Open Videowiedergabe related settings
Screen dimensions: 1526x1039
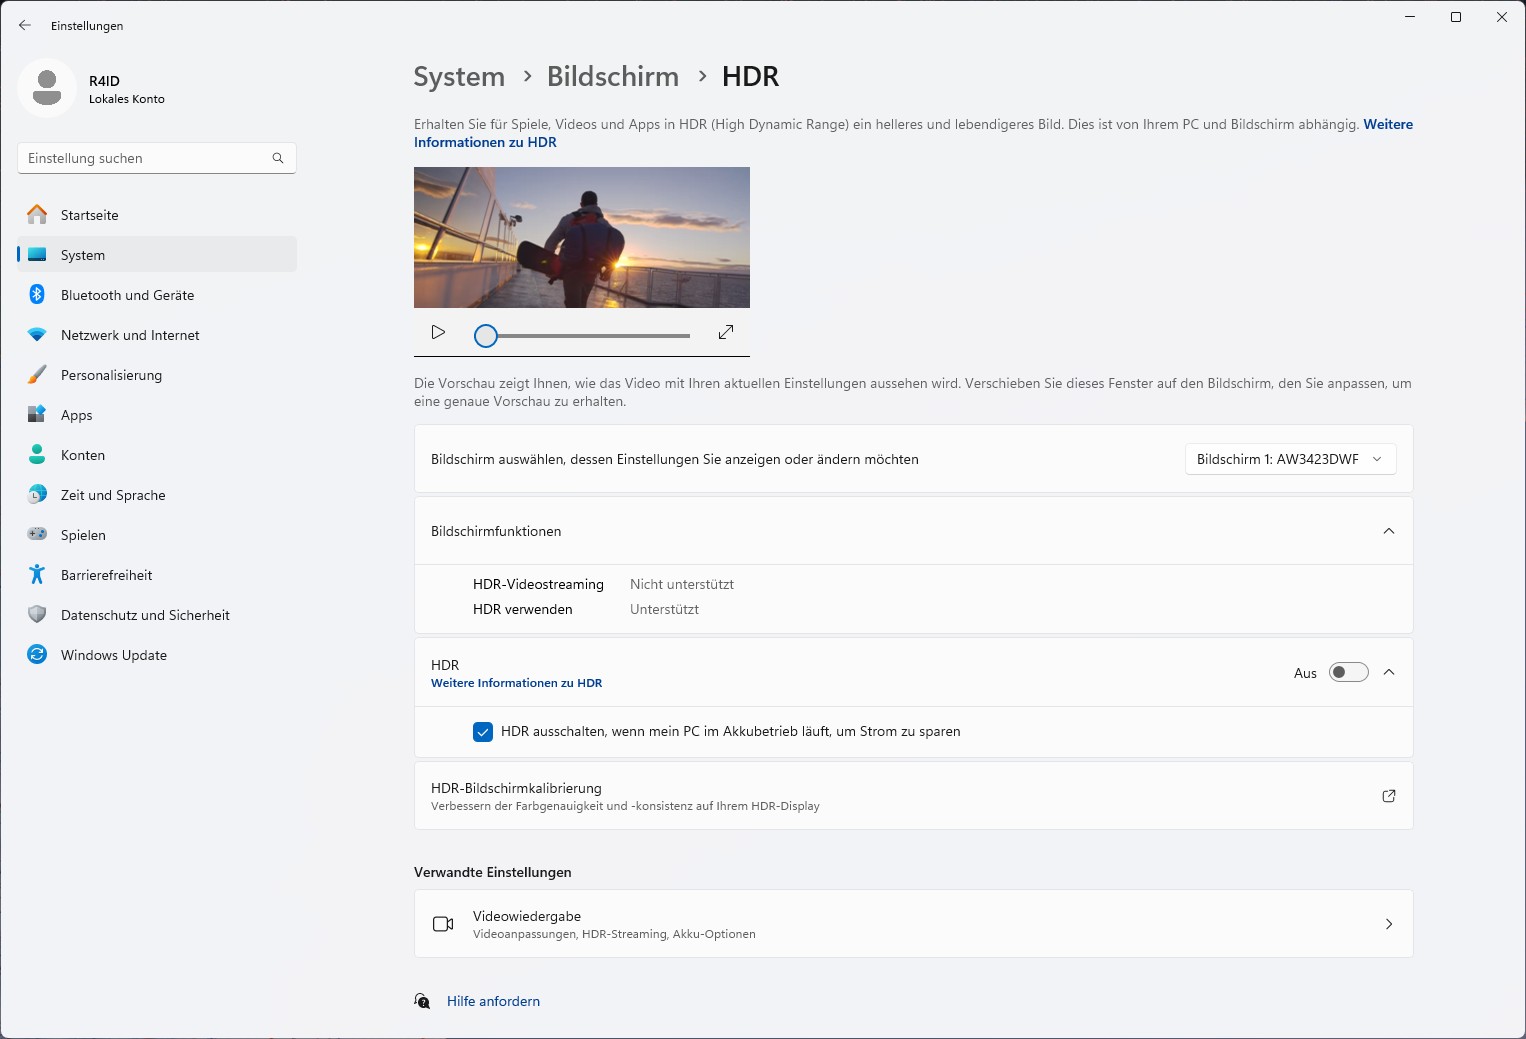pyautogui.click(x=913, y=924)
